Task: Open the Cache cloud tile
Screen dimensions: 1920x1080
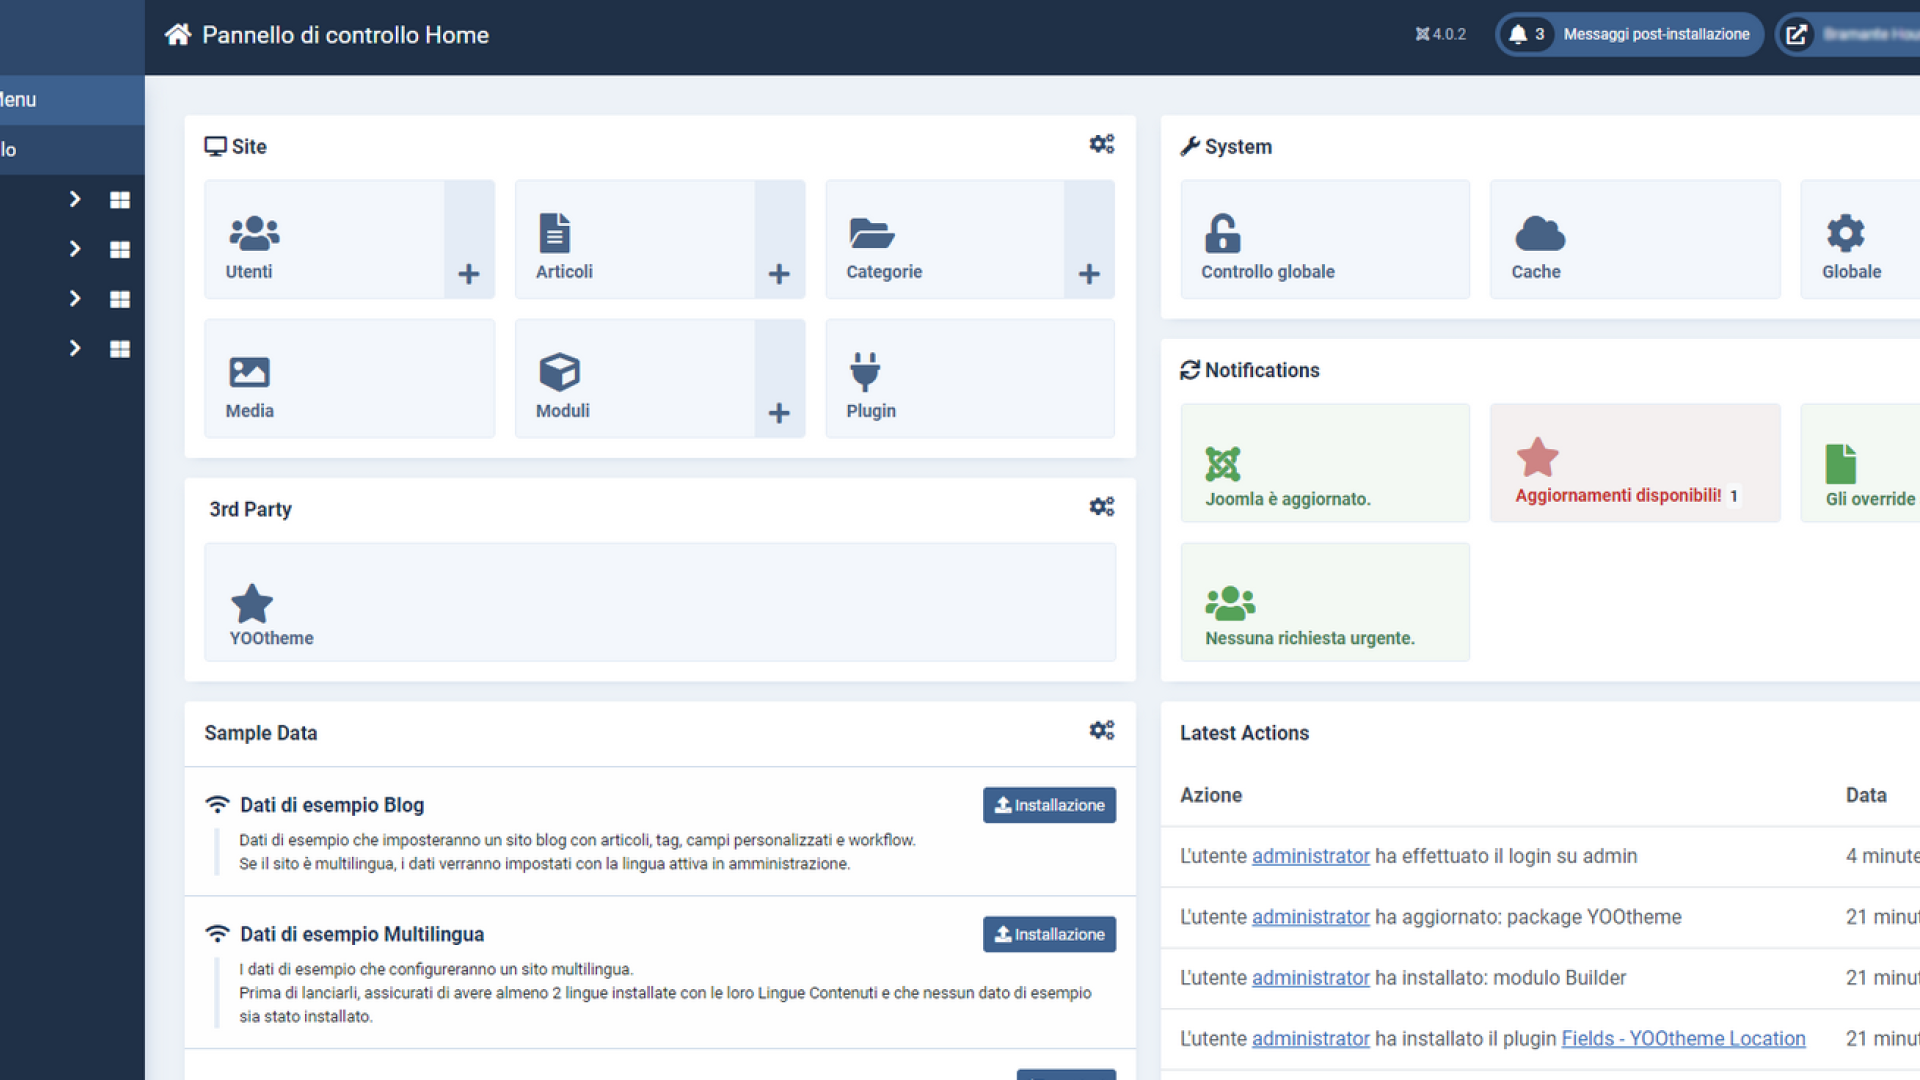Action: (x=1635, y=239)
